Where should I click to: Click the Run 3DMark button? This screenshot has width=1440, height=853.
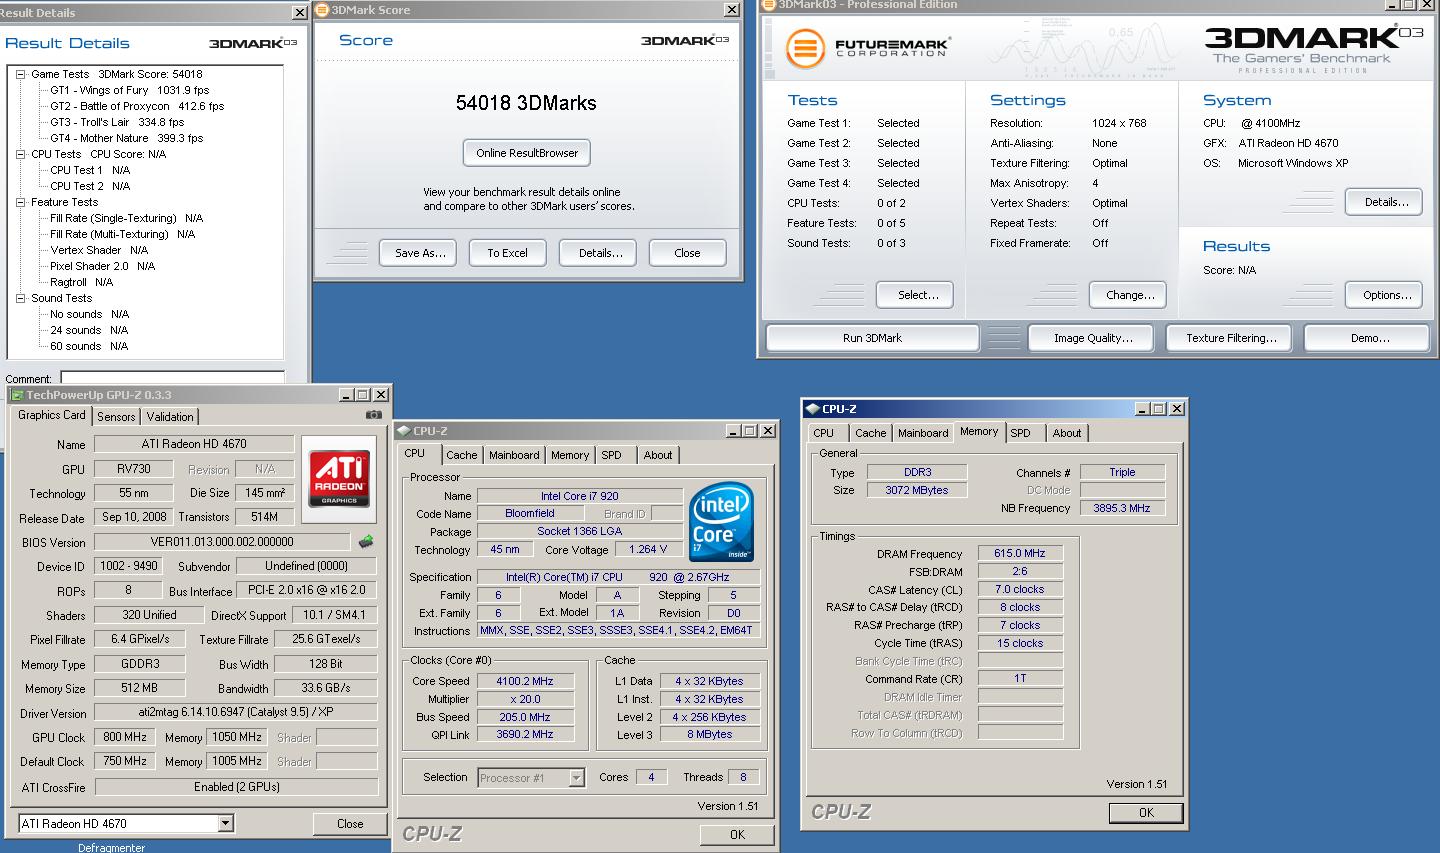tap(872, 338)
